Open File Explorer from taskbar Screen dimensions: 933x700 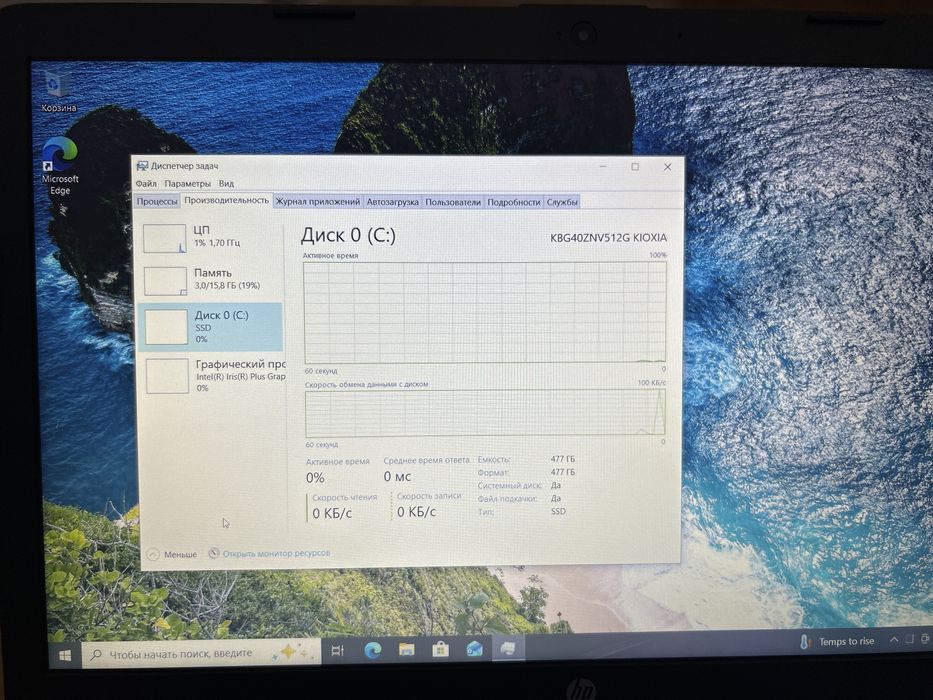(x=406, y=649)
